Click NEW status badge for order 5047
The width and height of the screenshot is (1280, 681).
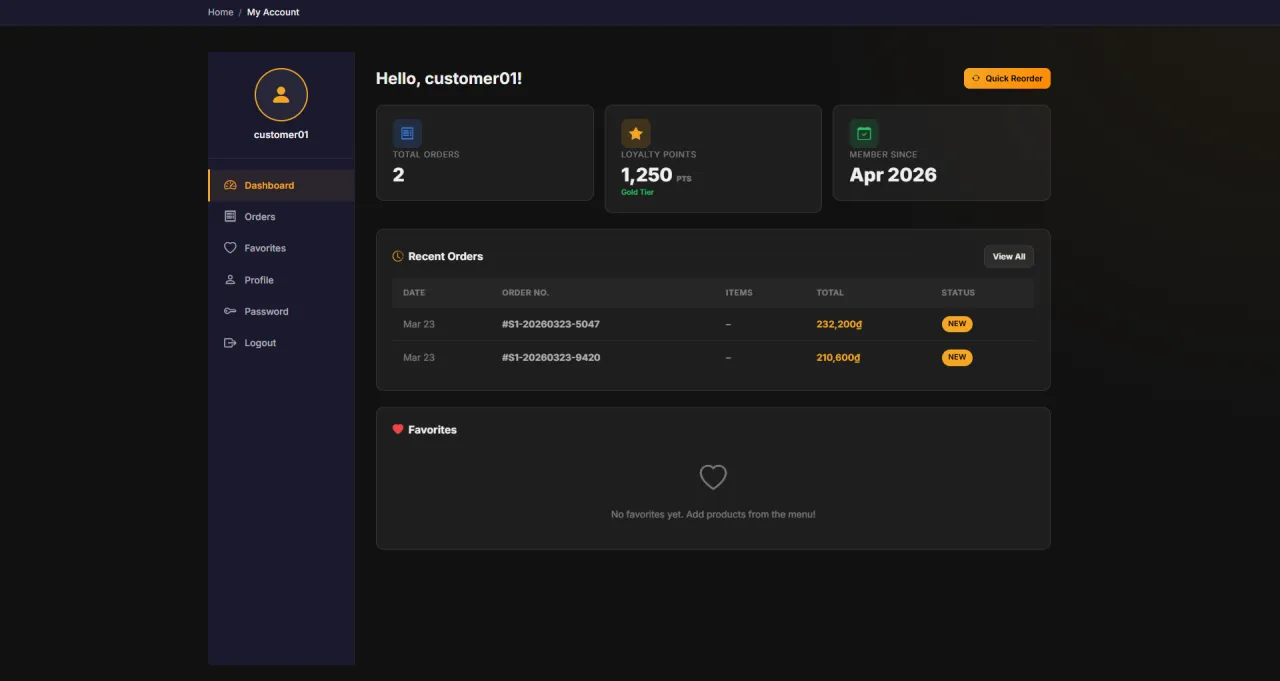tap(957, 324)
